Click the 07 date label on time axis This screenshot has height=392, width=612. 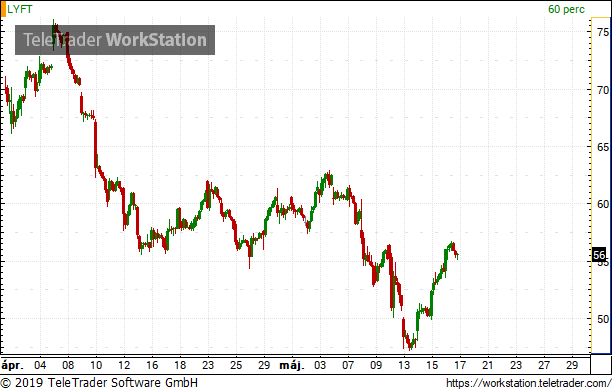348,365
